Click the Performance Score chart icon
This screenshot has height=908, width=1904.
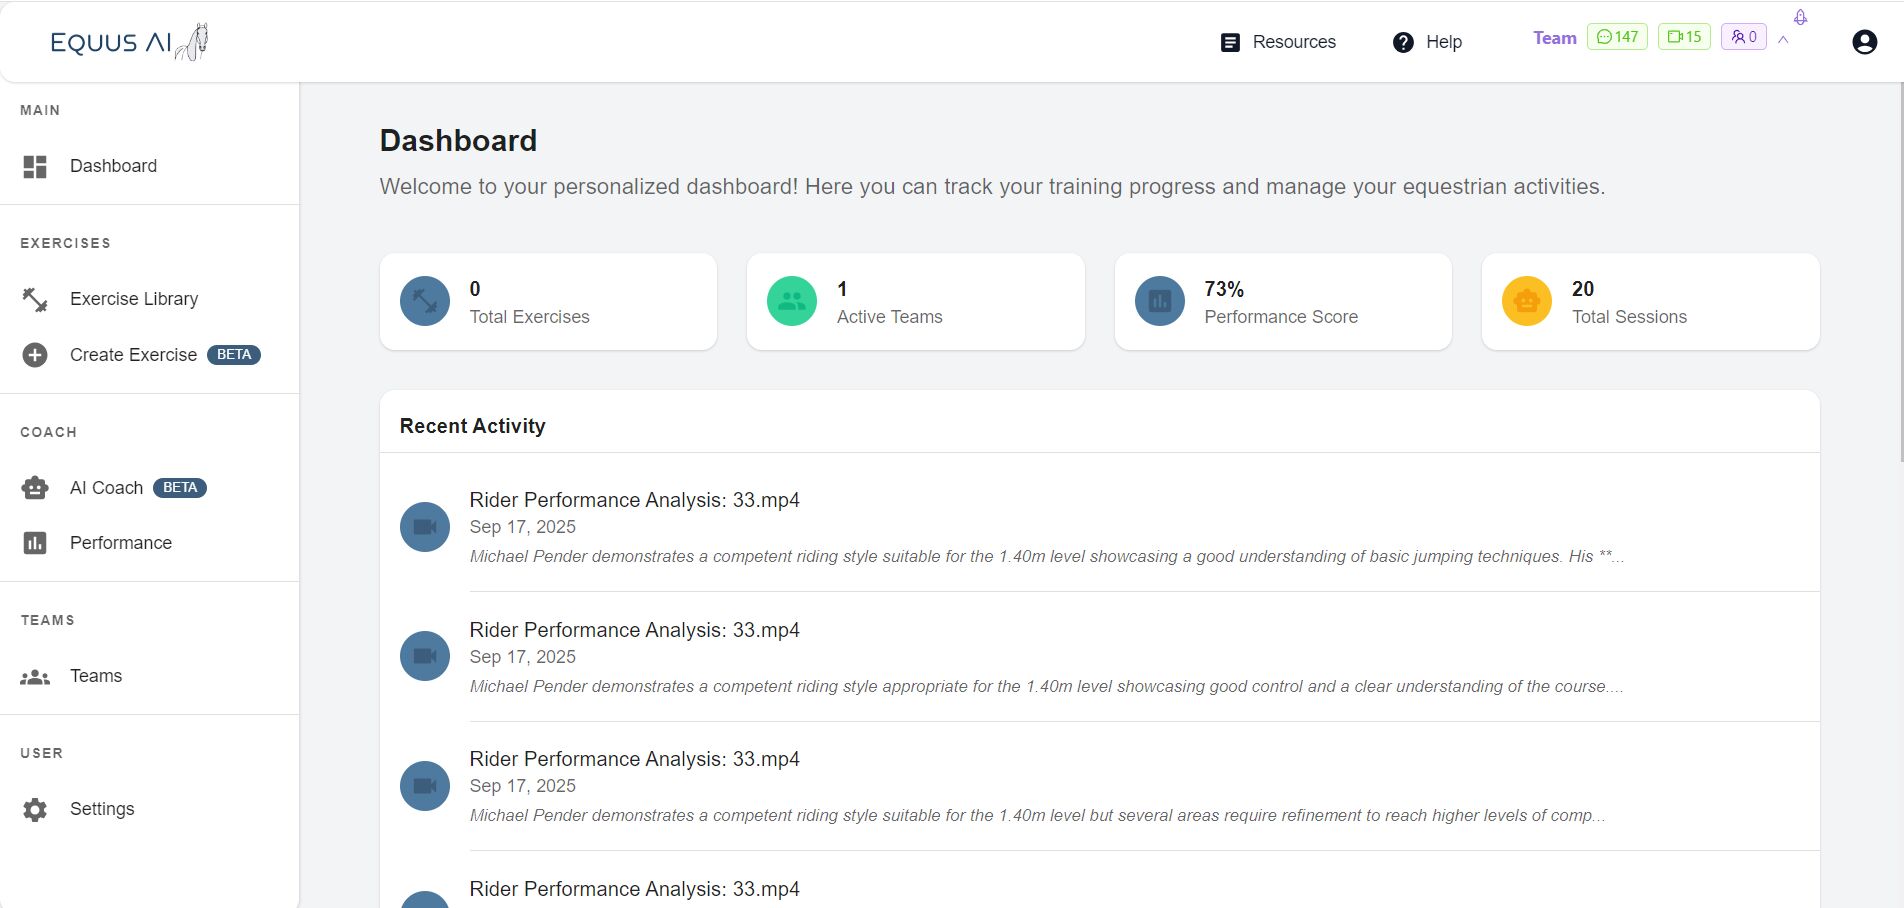tap(1160, 301)
